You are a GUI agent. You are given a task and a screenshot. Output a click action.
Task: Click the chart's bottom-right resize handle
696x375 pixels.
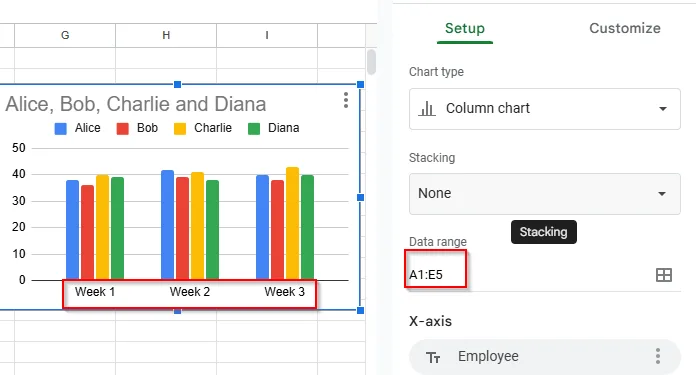(x=360, y=310)
